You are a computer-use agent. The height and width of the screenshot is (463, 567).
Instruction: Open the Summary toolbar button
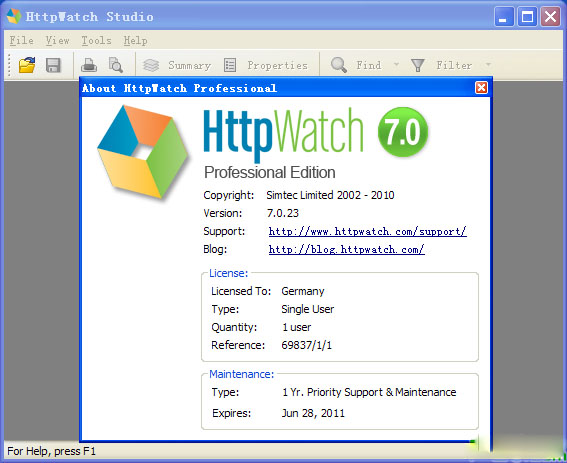click(x=176, y=65)
